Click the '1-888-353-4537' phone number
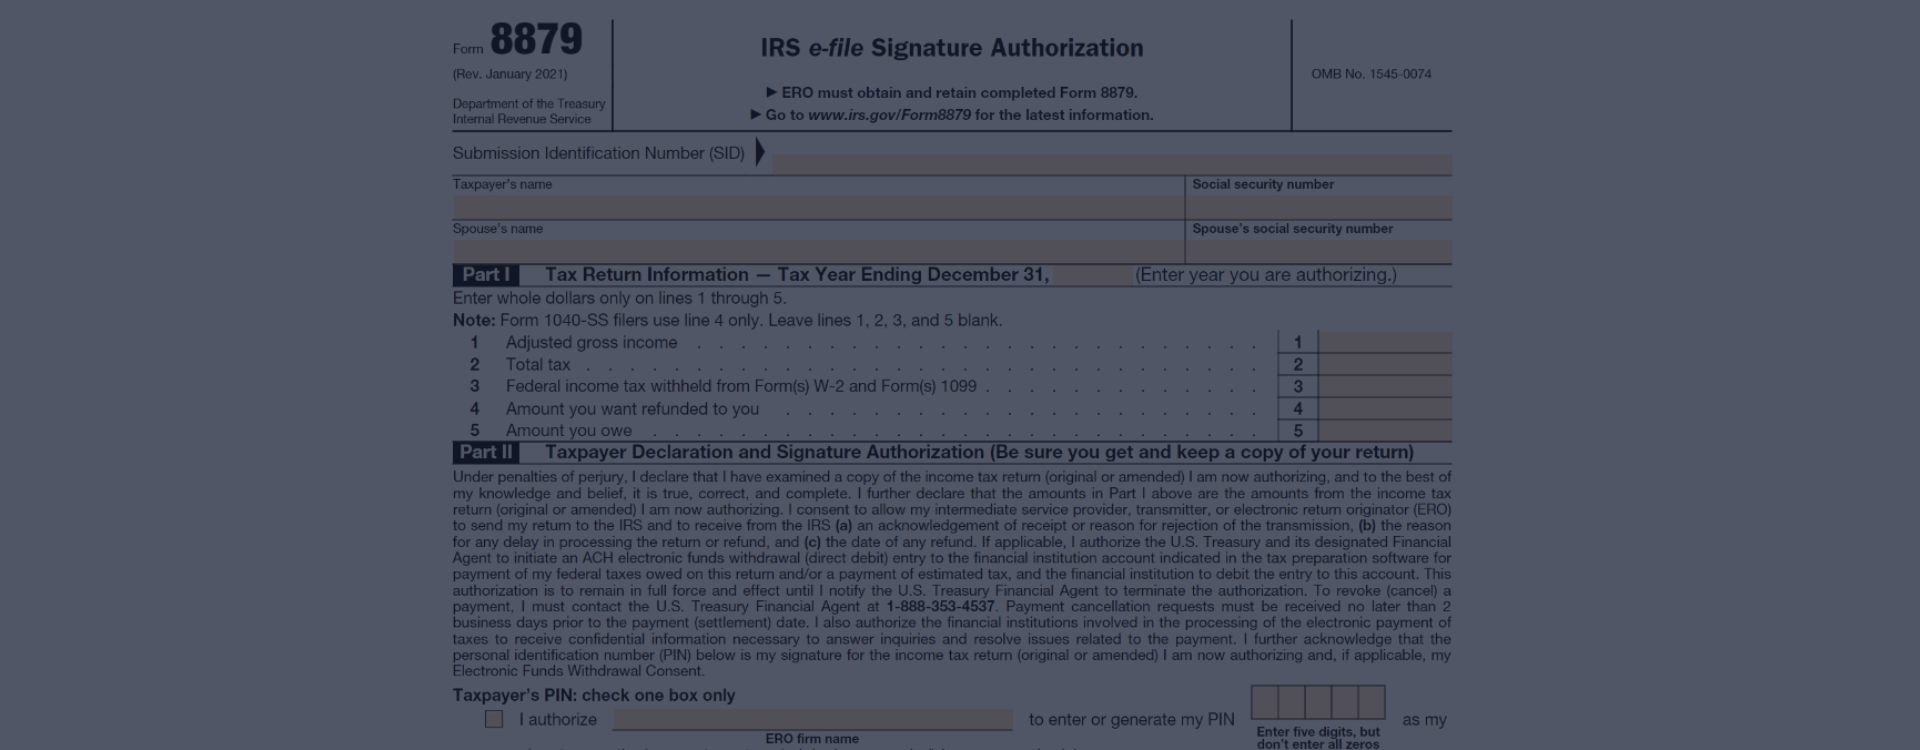The width and height of the screenshot is (1920, 750). click(x=940, y=606)
